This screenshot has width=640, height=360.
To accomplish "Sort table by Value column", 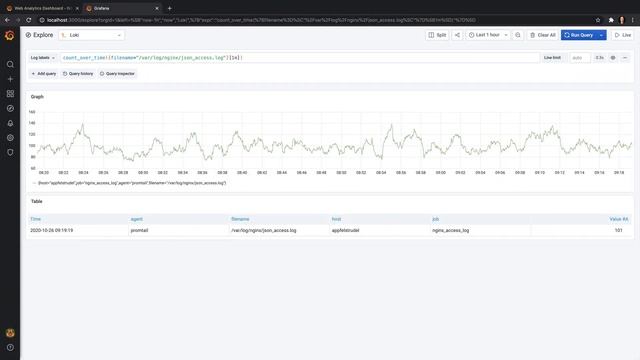I will 618,219.
